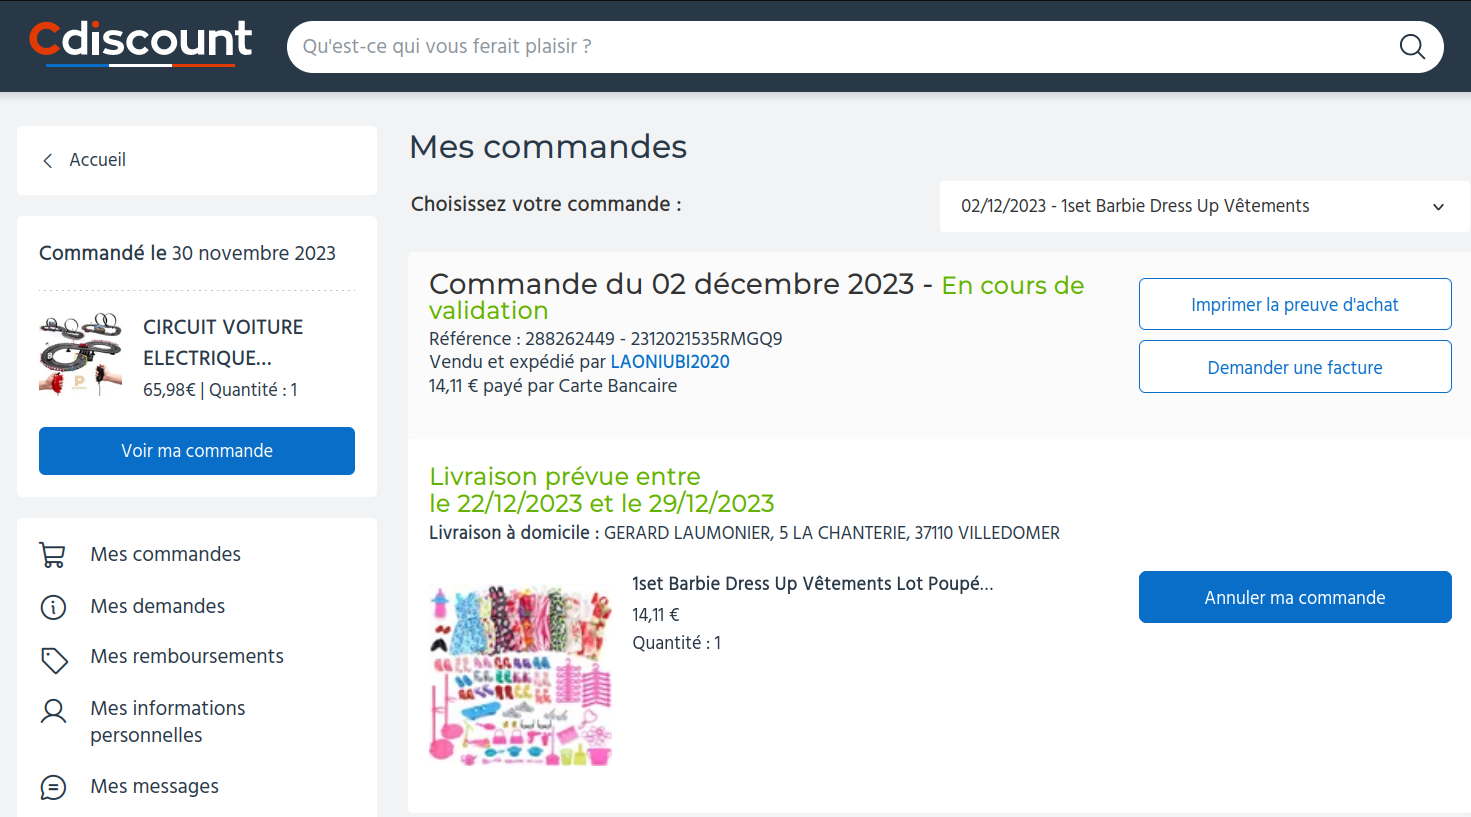Click the Barbie clothes product thumbnail
Screen dimensions: 1471x817
tap(520, 676)
